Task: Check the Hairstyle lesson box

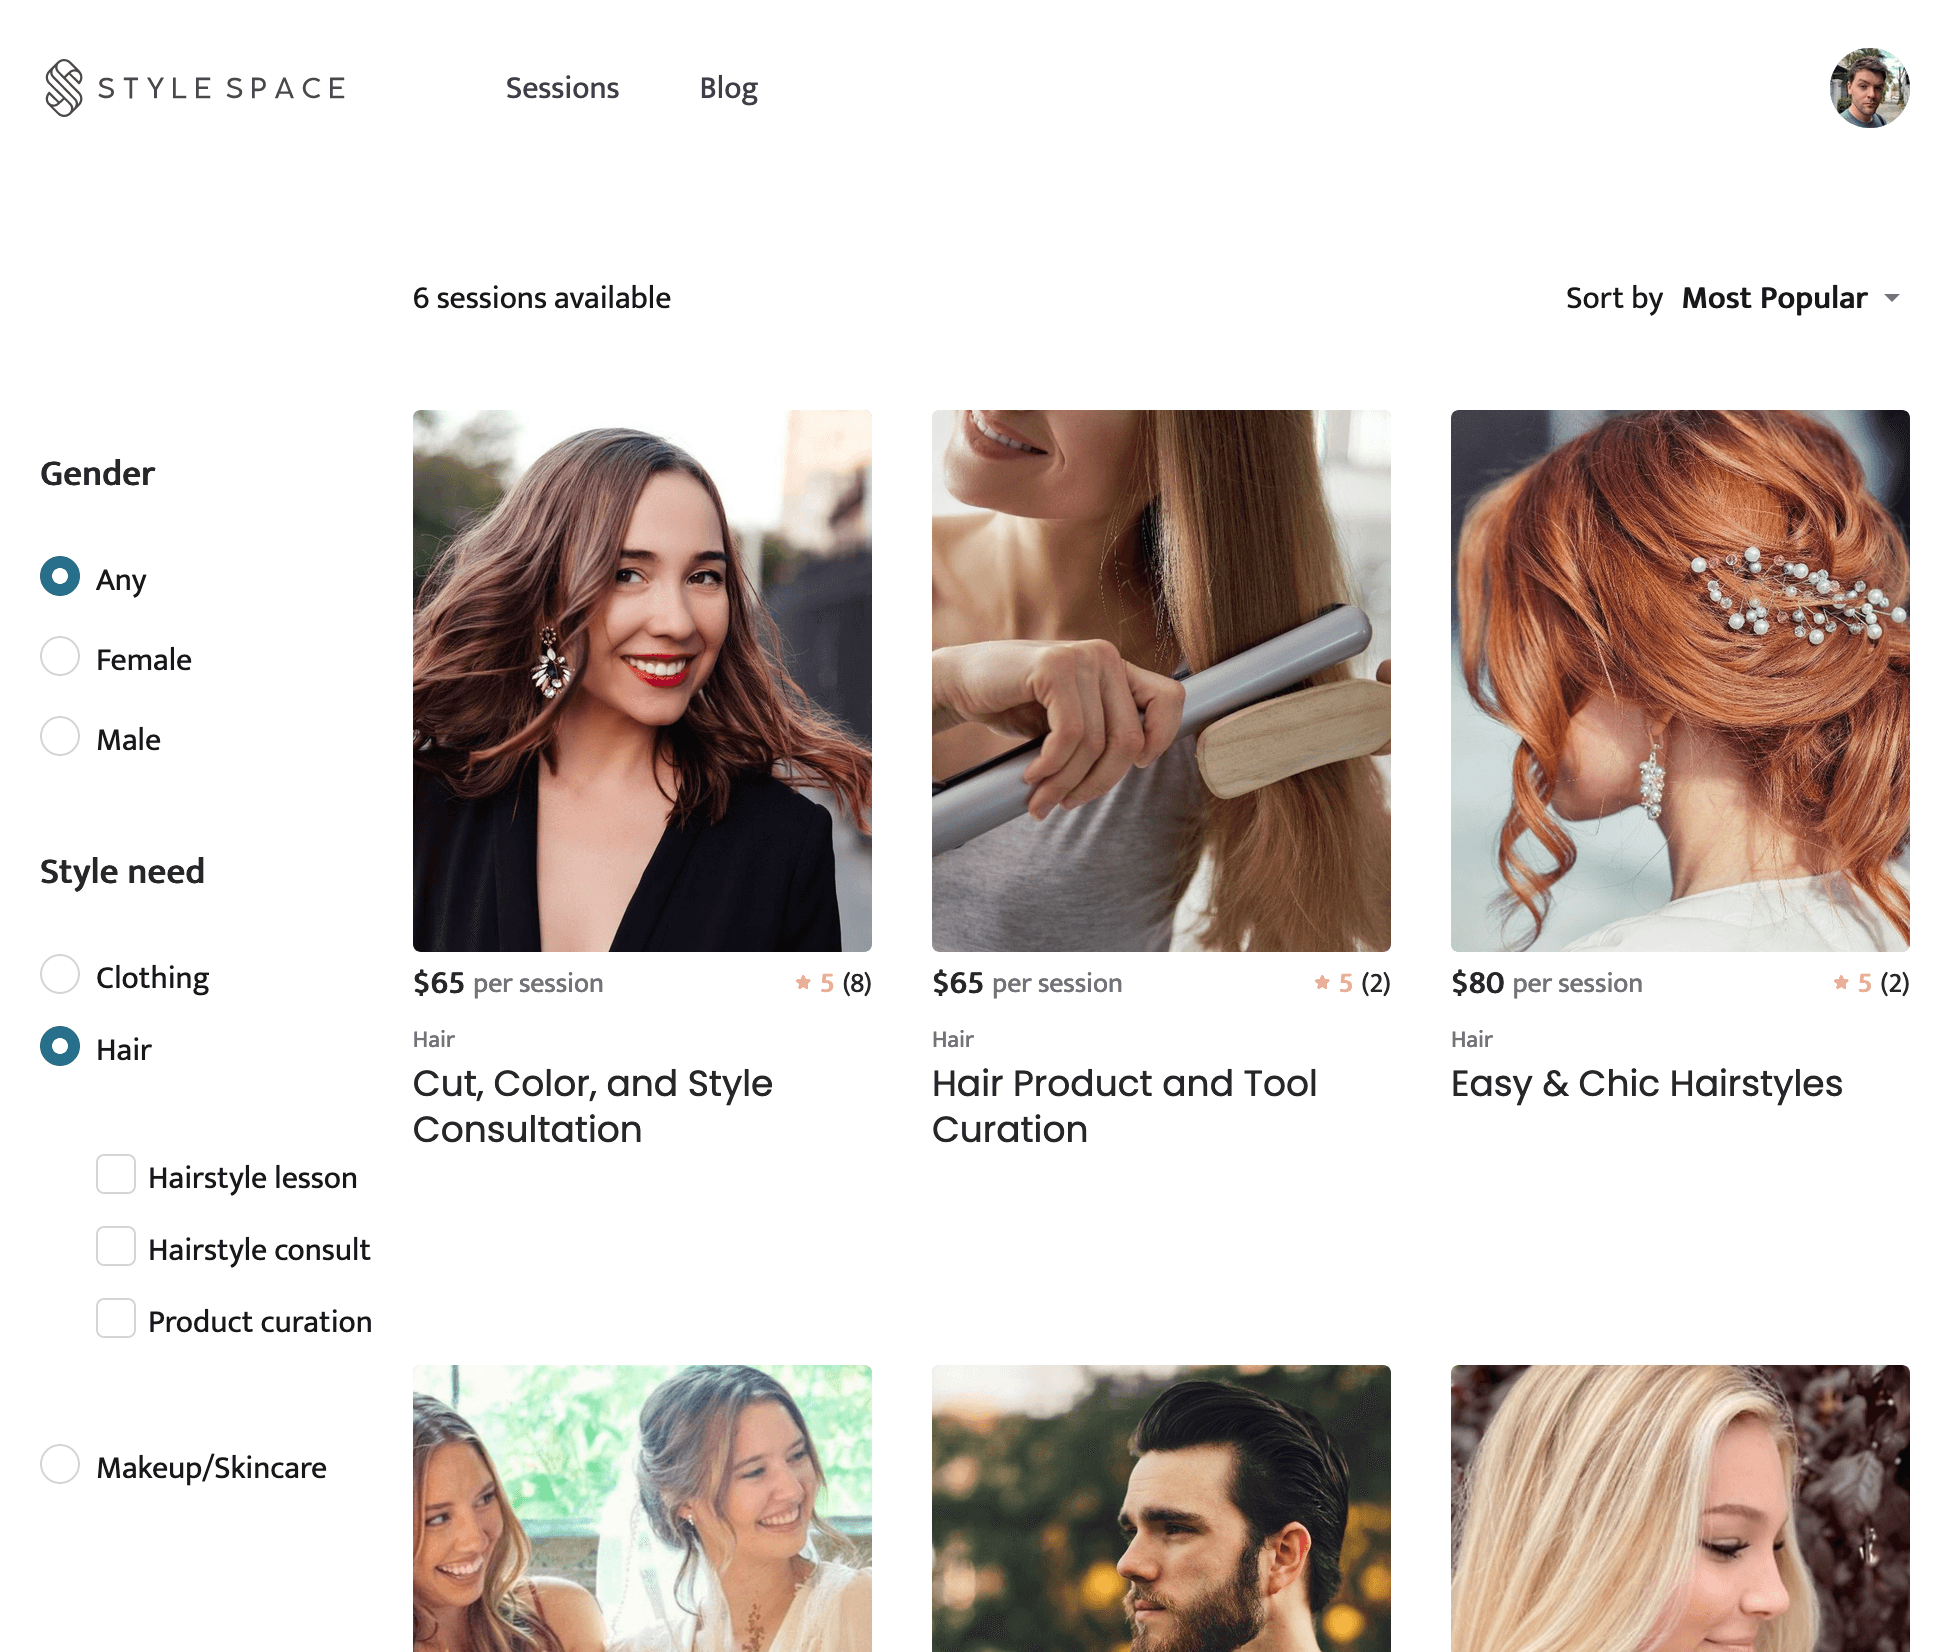Action: coord(116,1175)
